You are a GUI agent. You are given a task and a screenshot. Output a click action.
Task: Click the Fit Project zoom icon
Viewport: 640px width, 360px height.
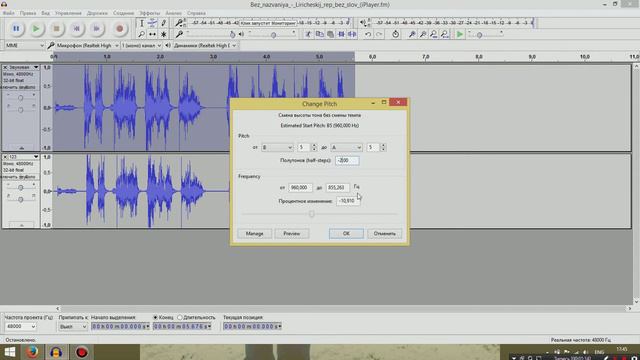point(445,34)
